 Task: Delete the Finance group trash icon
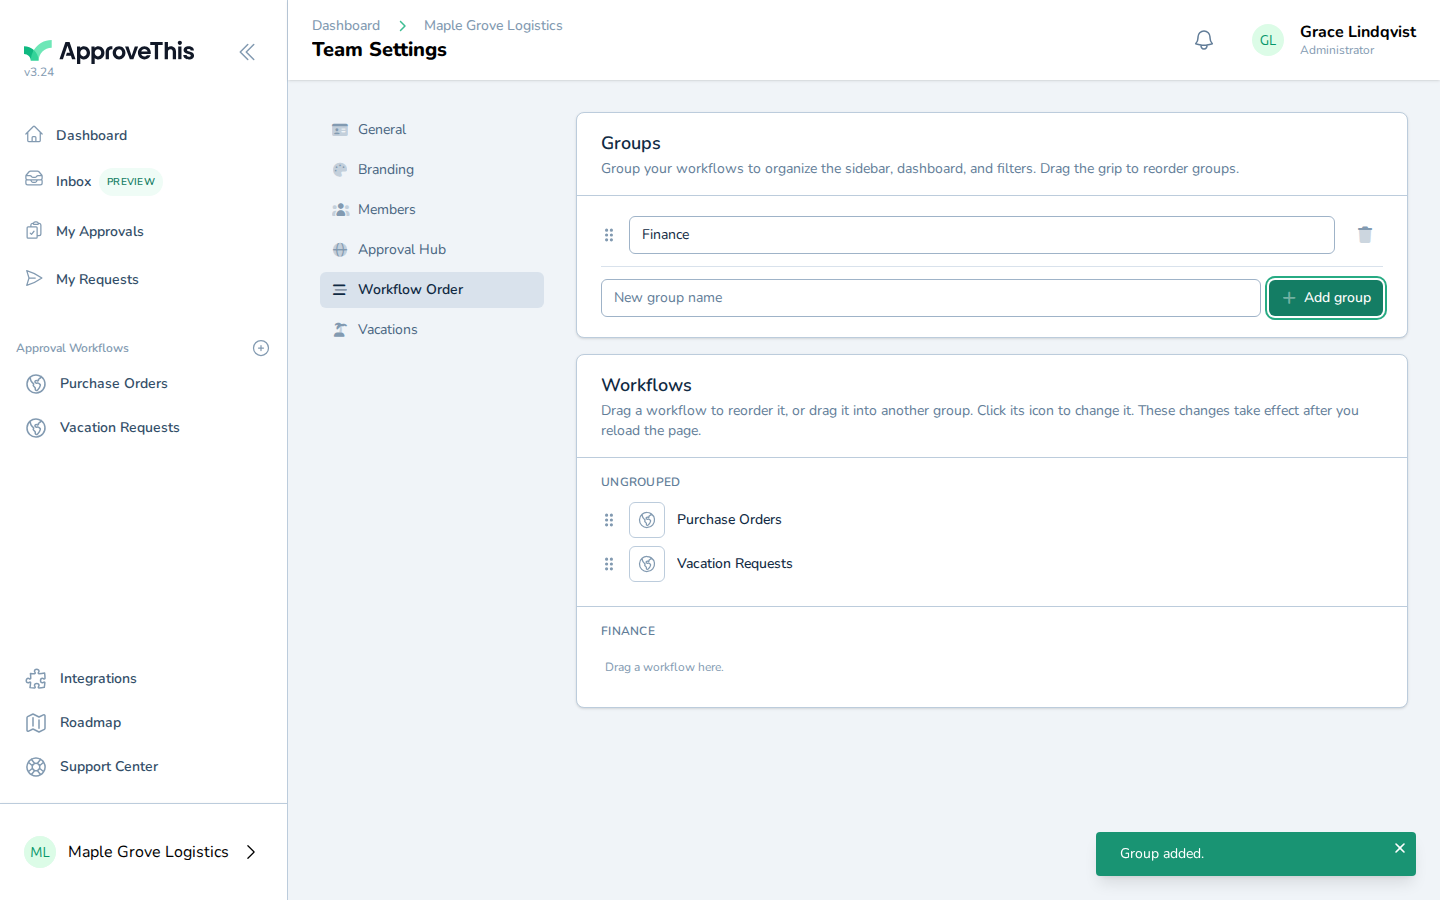point(1365,235)
